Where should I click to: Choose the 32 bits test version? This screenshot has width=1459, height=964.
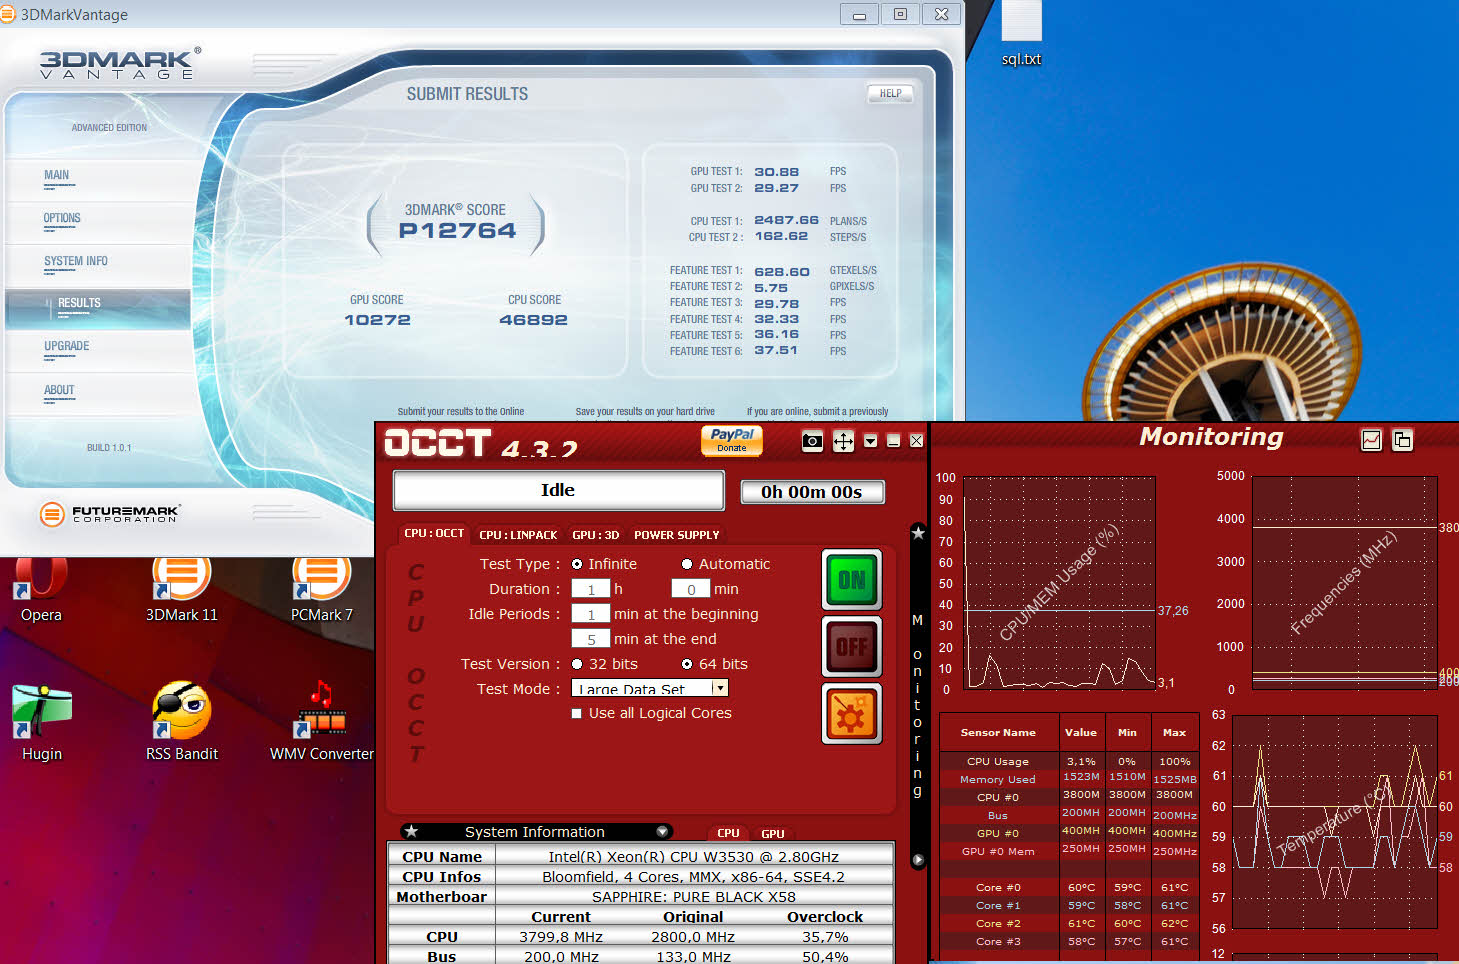pos(577,664)
